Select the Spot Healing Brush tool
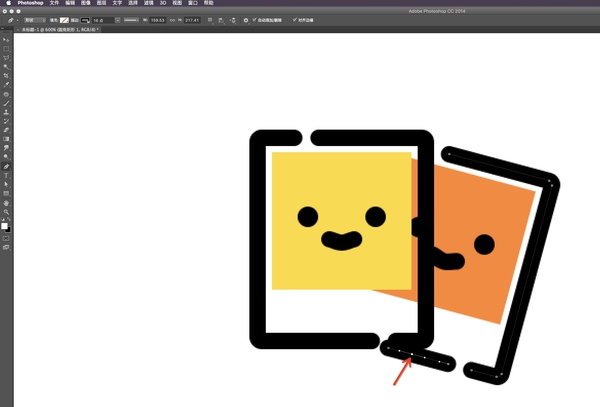Image resolution: width=600 pixels, height=407 pixels. (6, 94)
